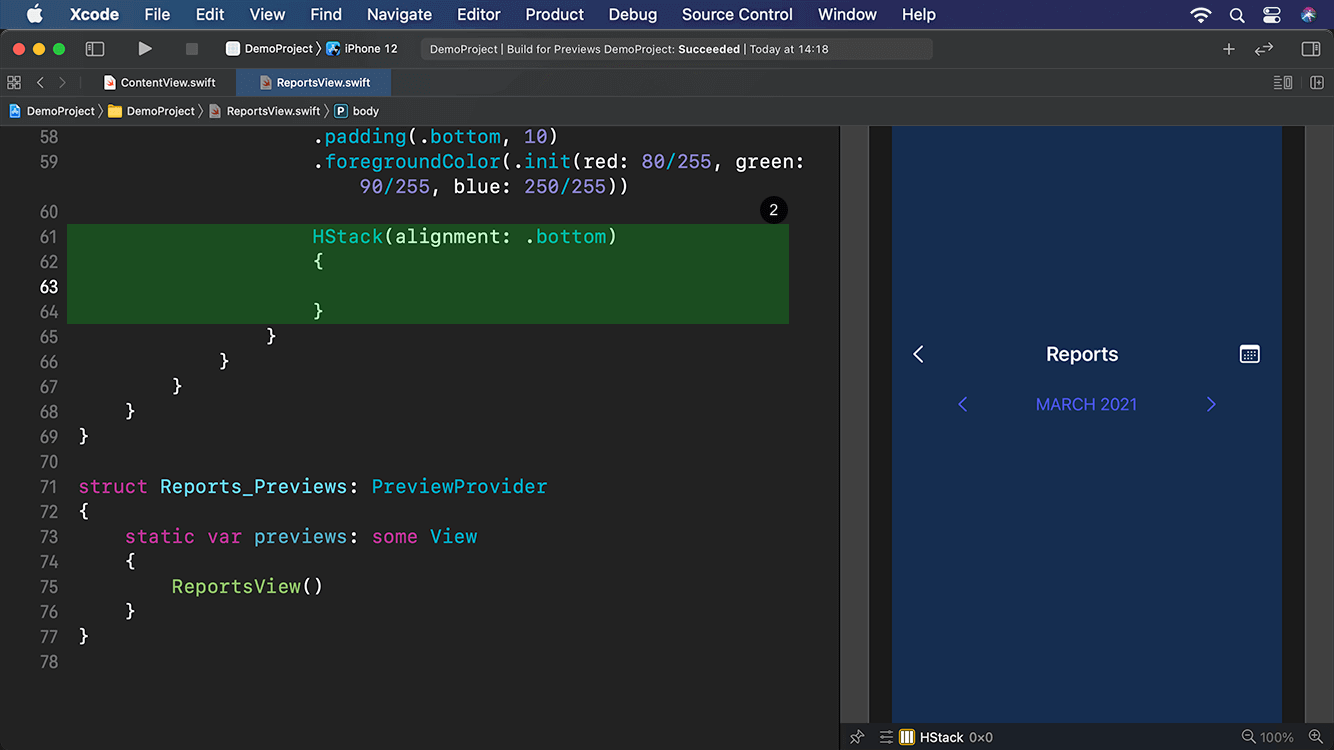Choose the iPhone 12 run destination
This screenshot has height=750, width=1334.
point(362,48)
